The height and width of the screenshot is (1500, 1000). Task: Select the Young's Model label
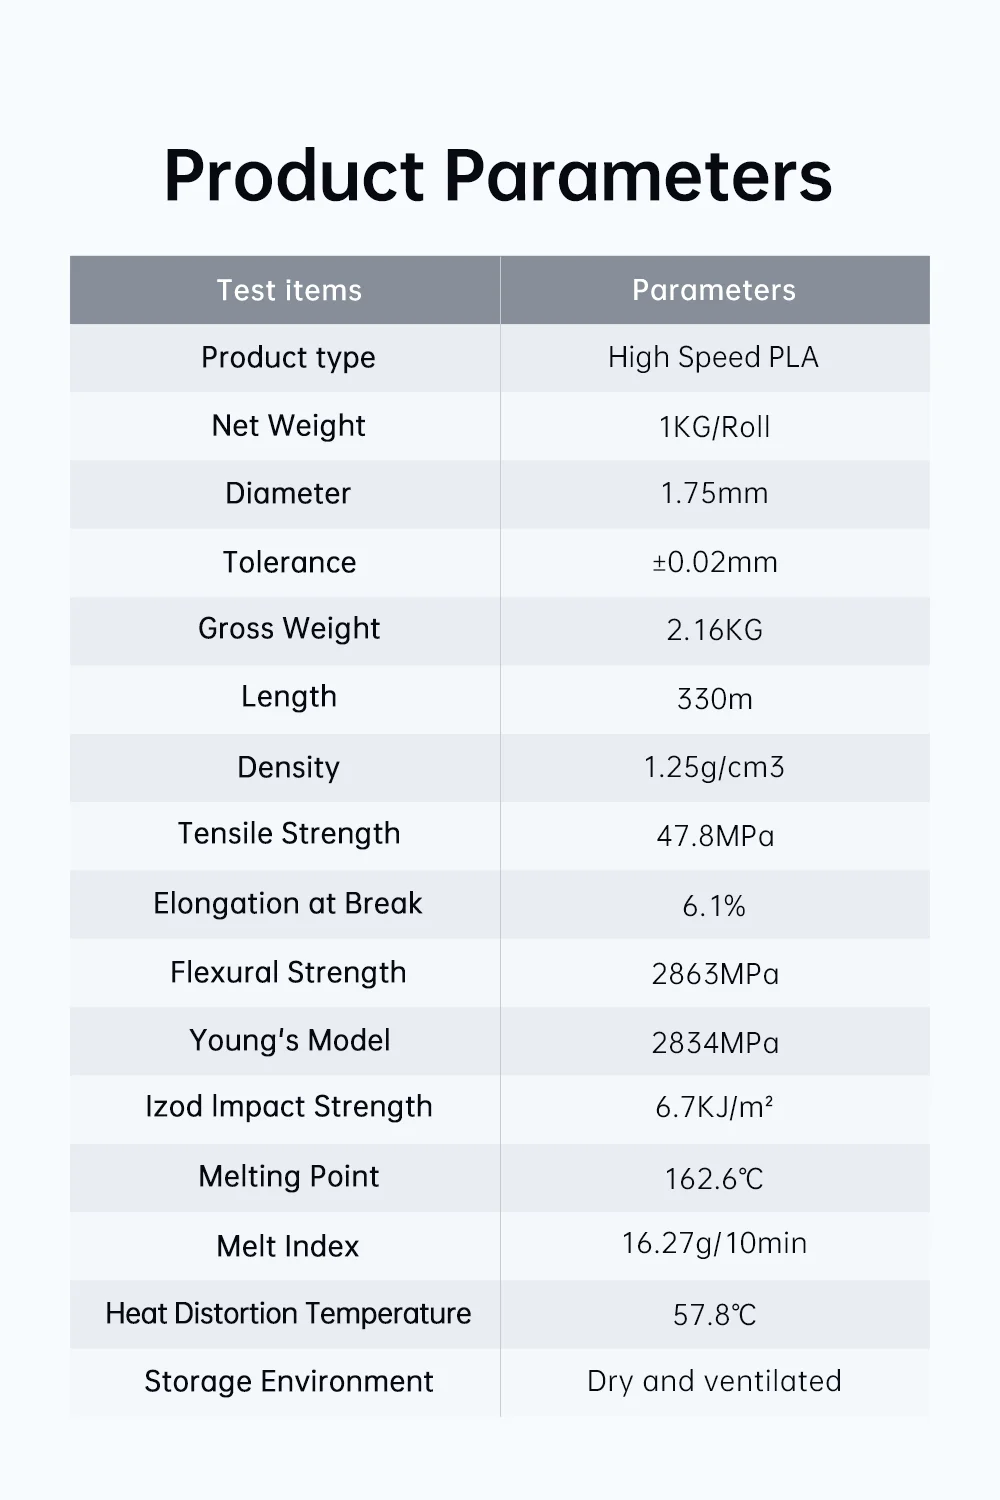tap(288, 1041)
